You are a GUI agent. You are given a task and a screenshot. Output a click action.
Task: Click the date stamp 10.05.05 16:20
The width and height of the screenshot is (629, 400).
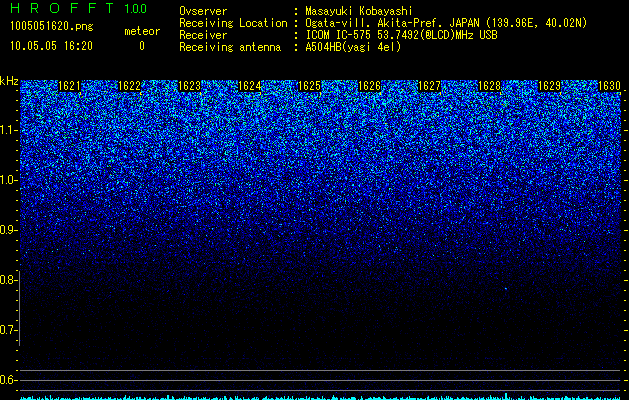pyautogui.click(x=51, y=46)
